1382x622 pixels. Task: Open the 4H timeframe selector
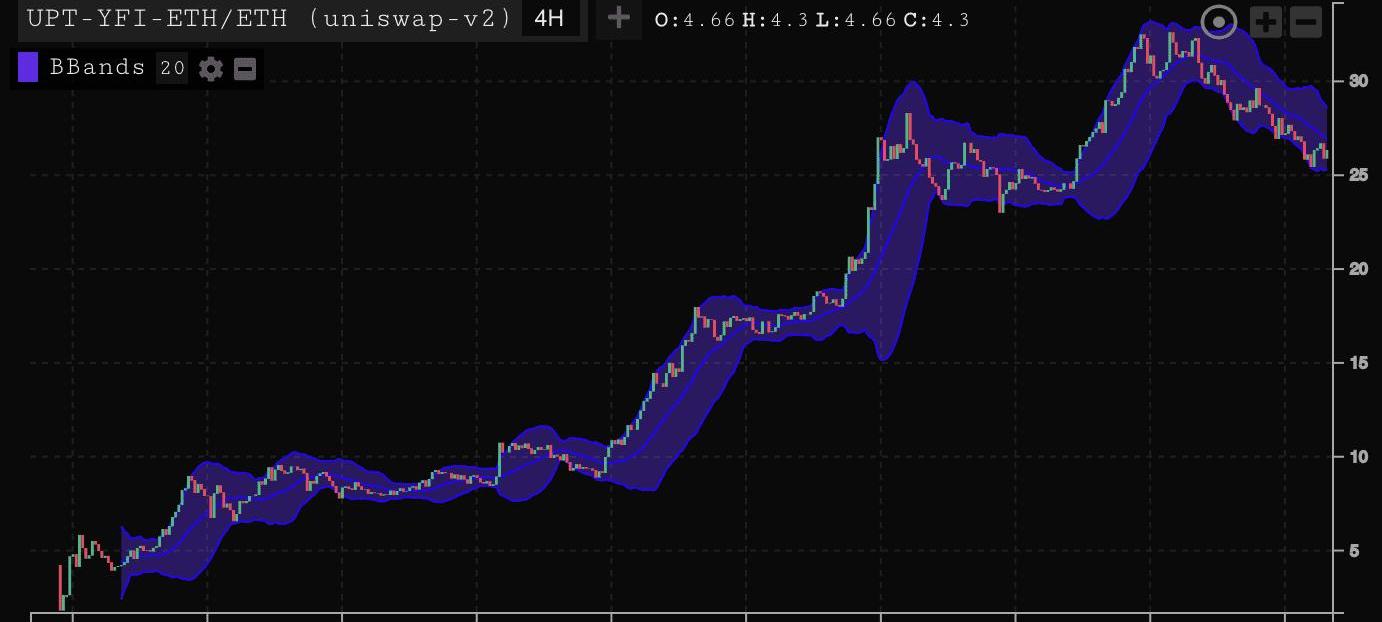coord(549,18)
